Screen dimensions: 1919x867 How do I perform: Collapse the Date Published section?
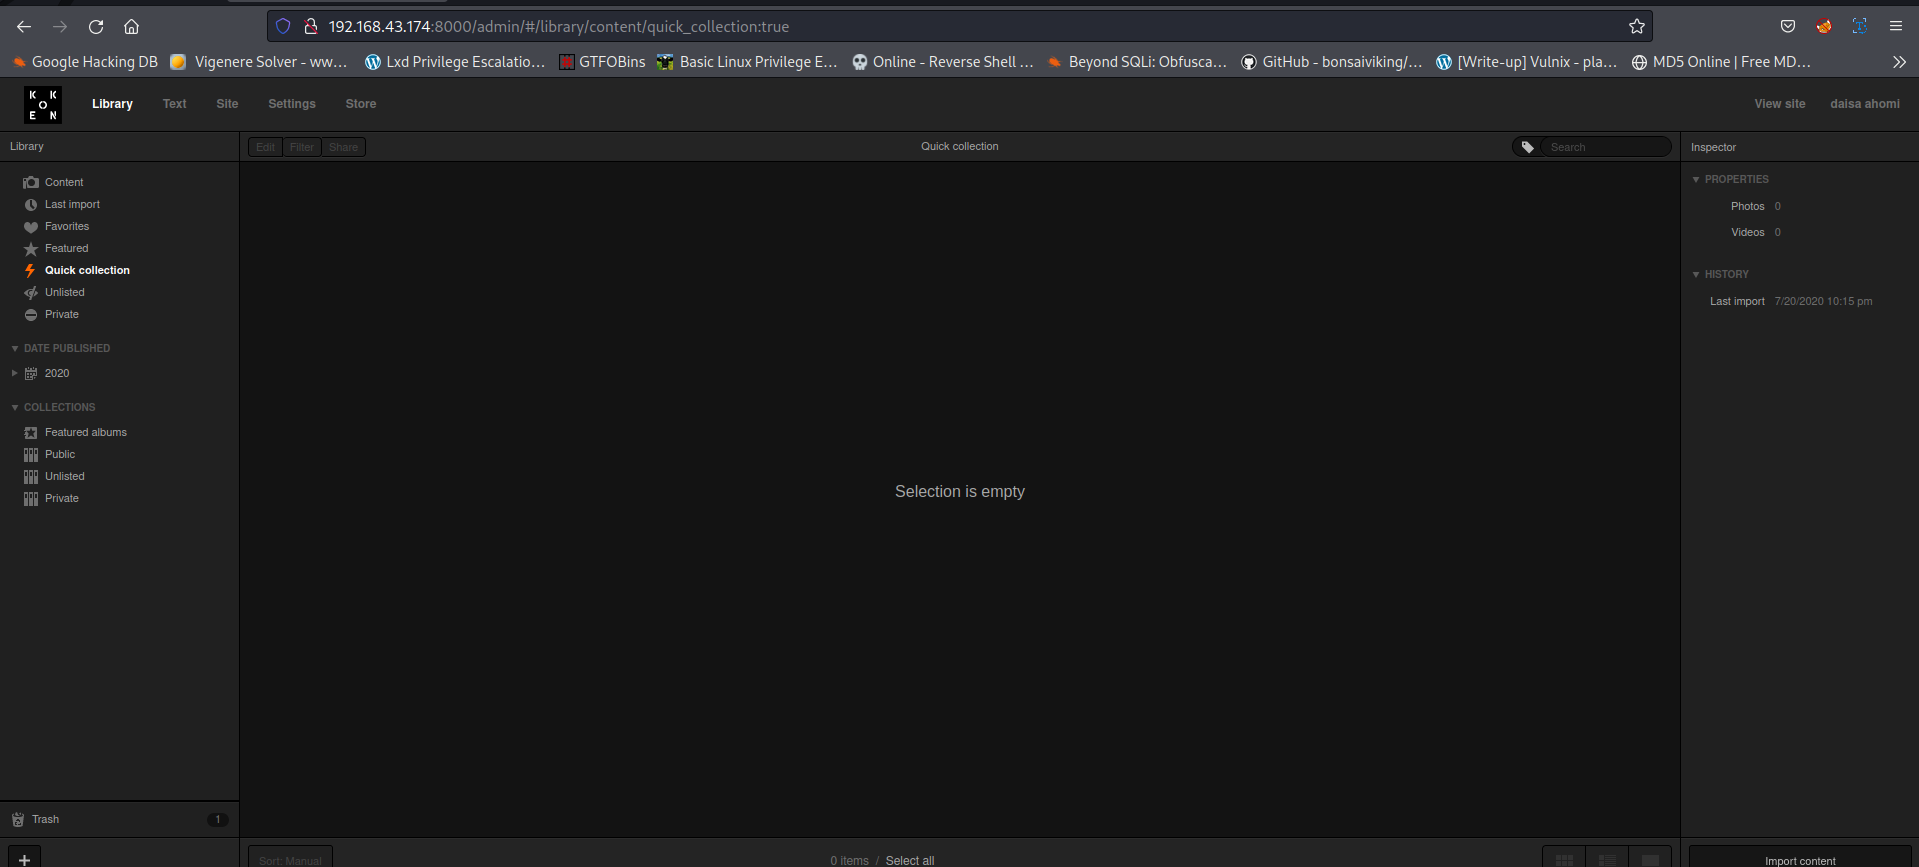coord(15,349)
